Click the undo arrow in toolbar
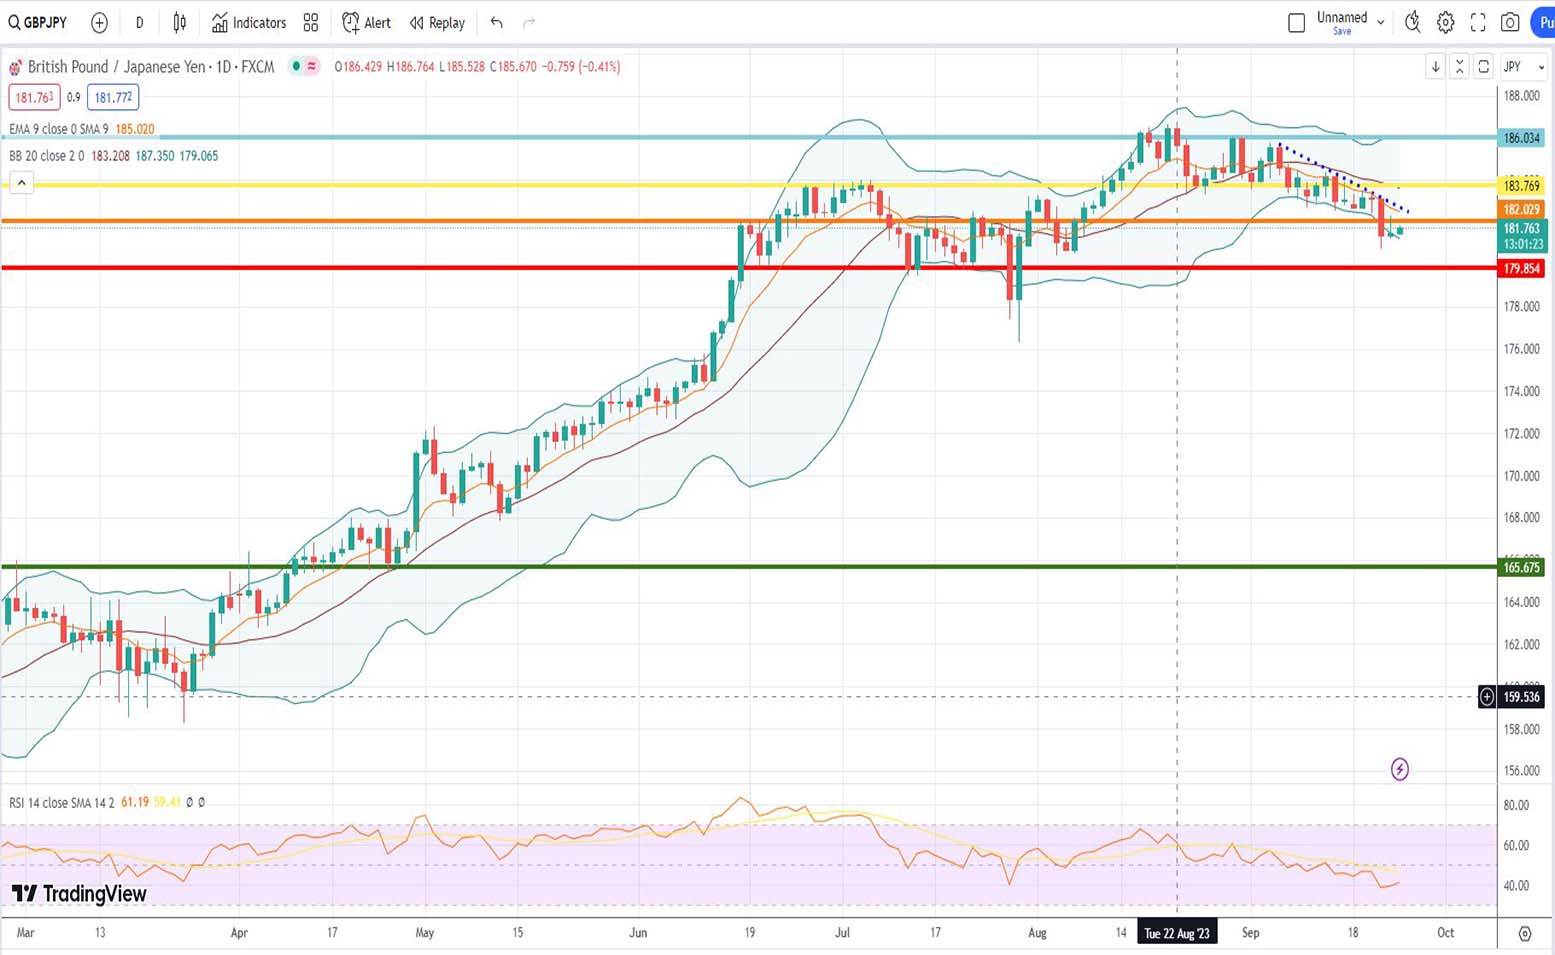This screenshot has height=955, width=1555. click(x=497, y=23)
